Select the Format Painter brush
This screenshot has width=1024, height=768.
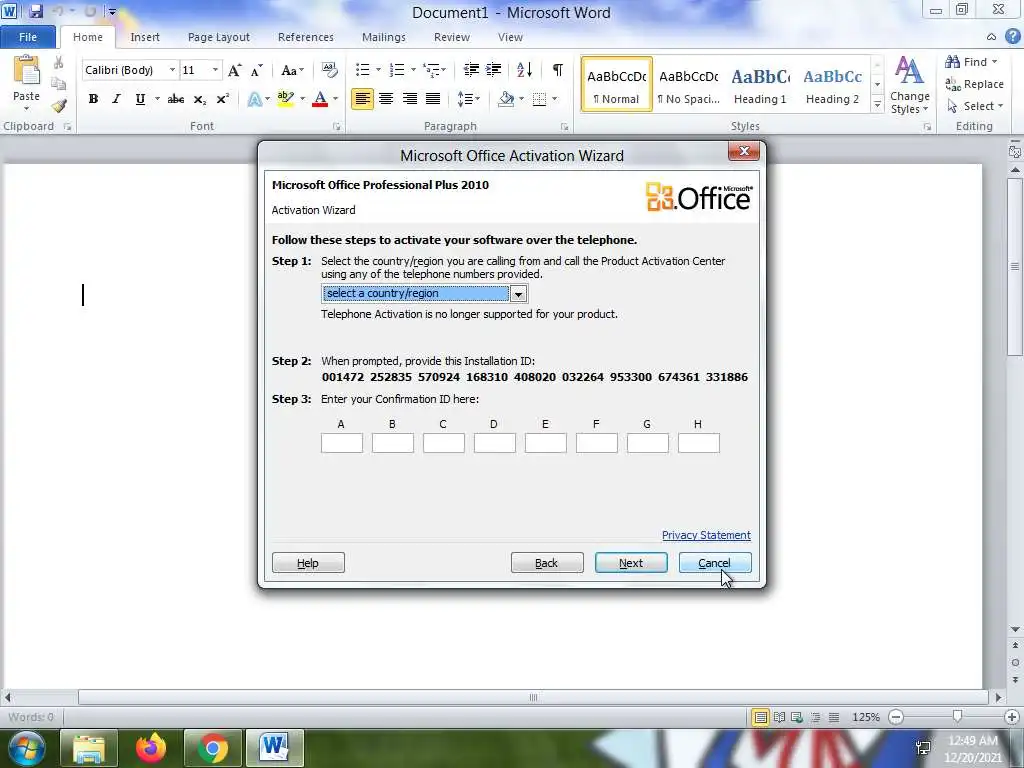click(x=59, y=105)
